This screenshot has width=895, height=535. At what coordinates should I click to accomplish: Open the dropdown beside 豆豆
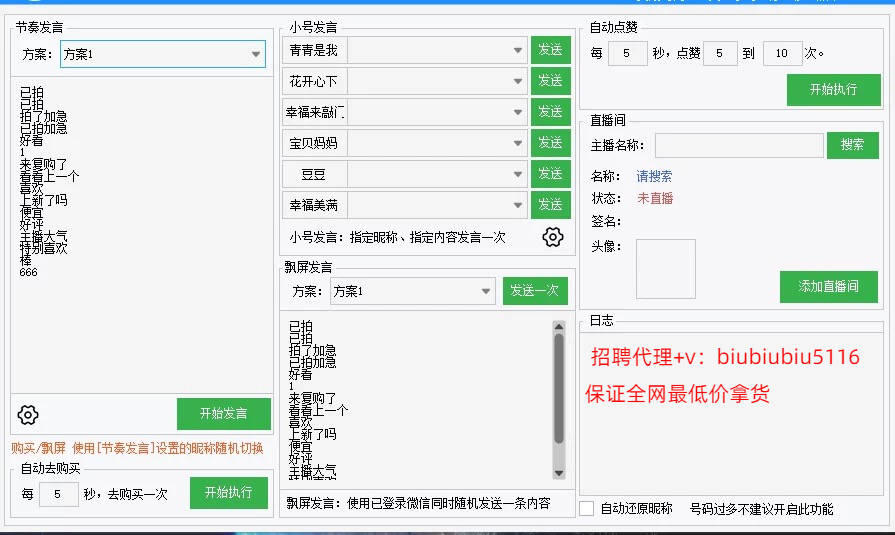click(x=517, y=174)
